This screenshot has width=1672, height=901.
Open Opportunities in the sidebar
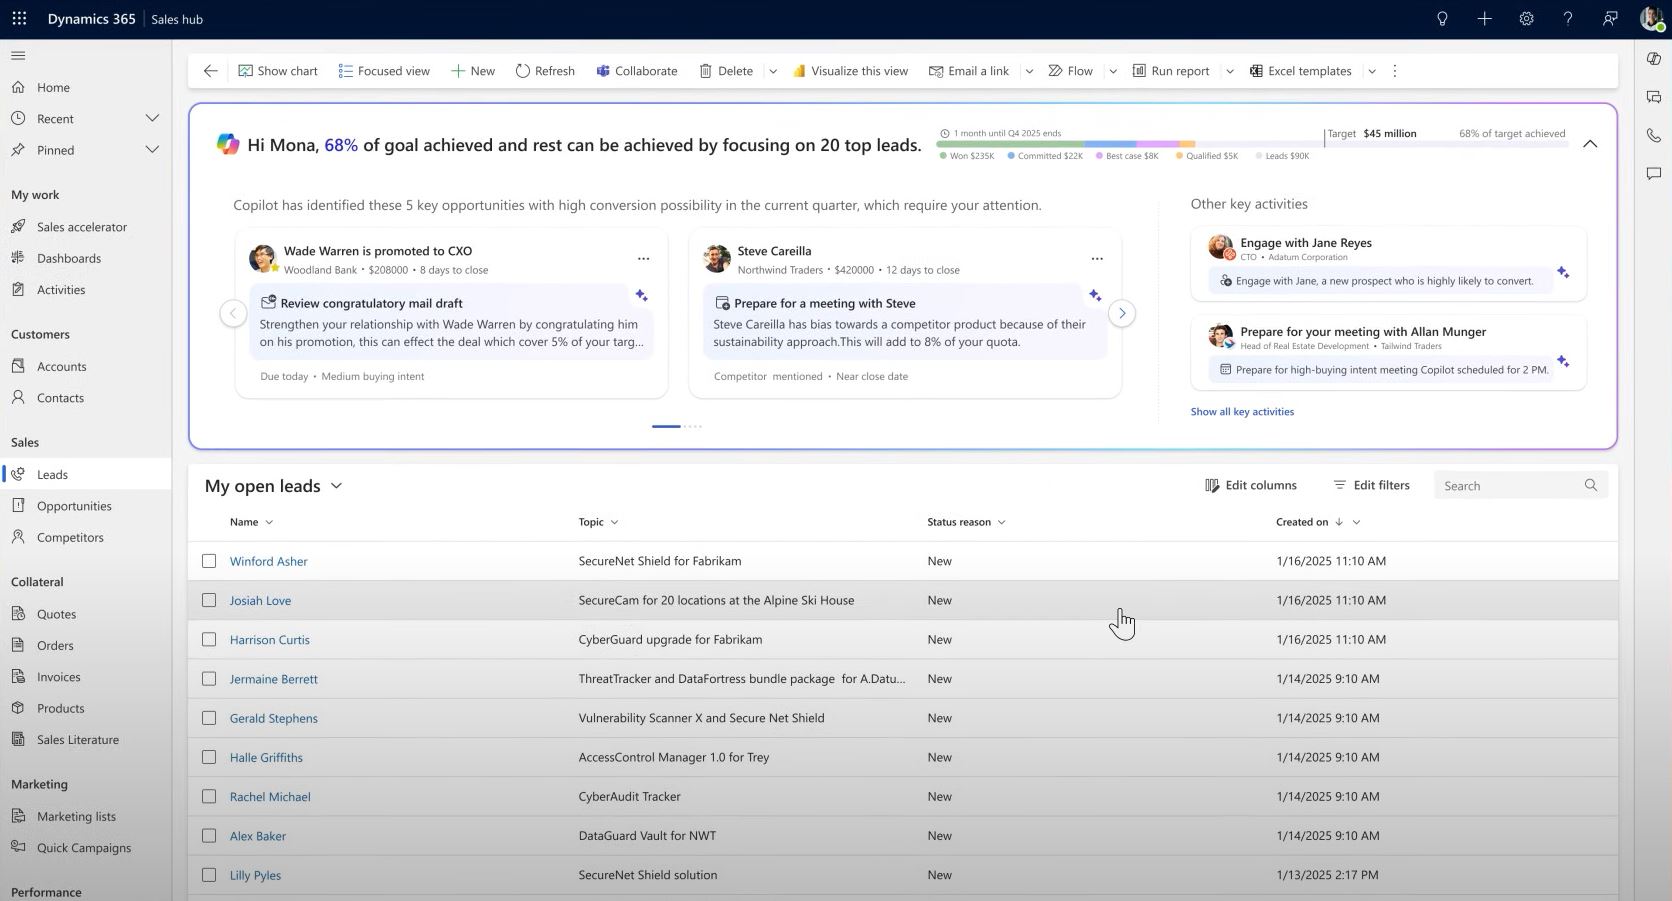click(x=74, y=506)
